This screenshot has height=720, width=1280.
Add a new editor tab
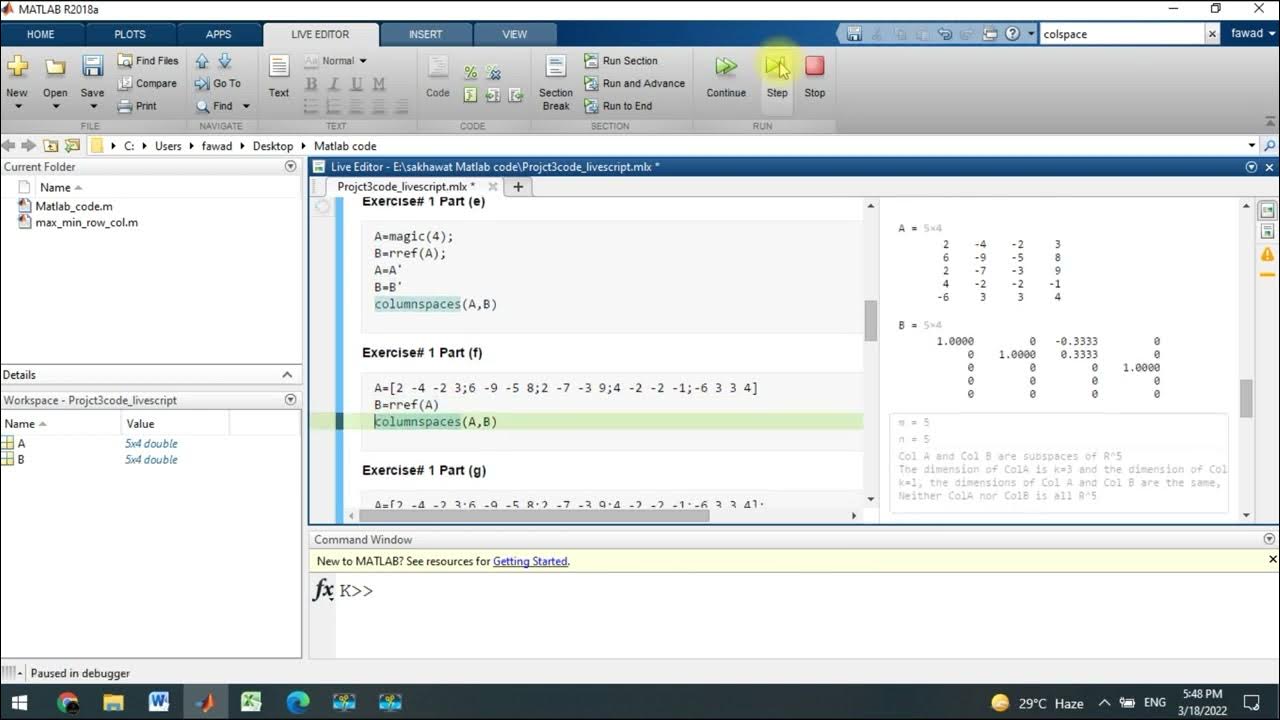pos(518,187)
